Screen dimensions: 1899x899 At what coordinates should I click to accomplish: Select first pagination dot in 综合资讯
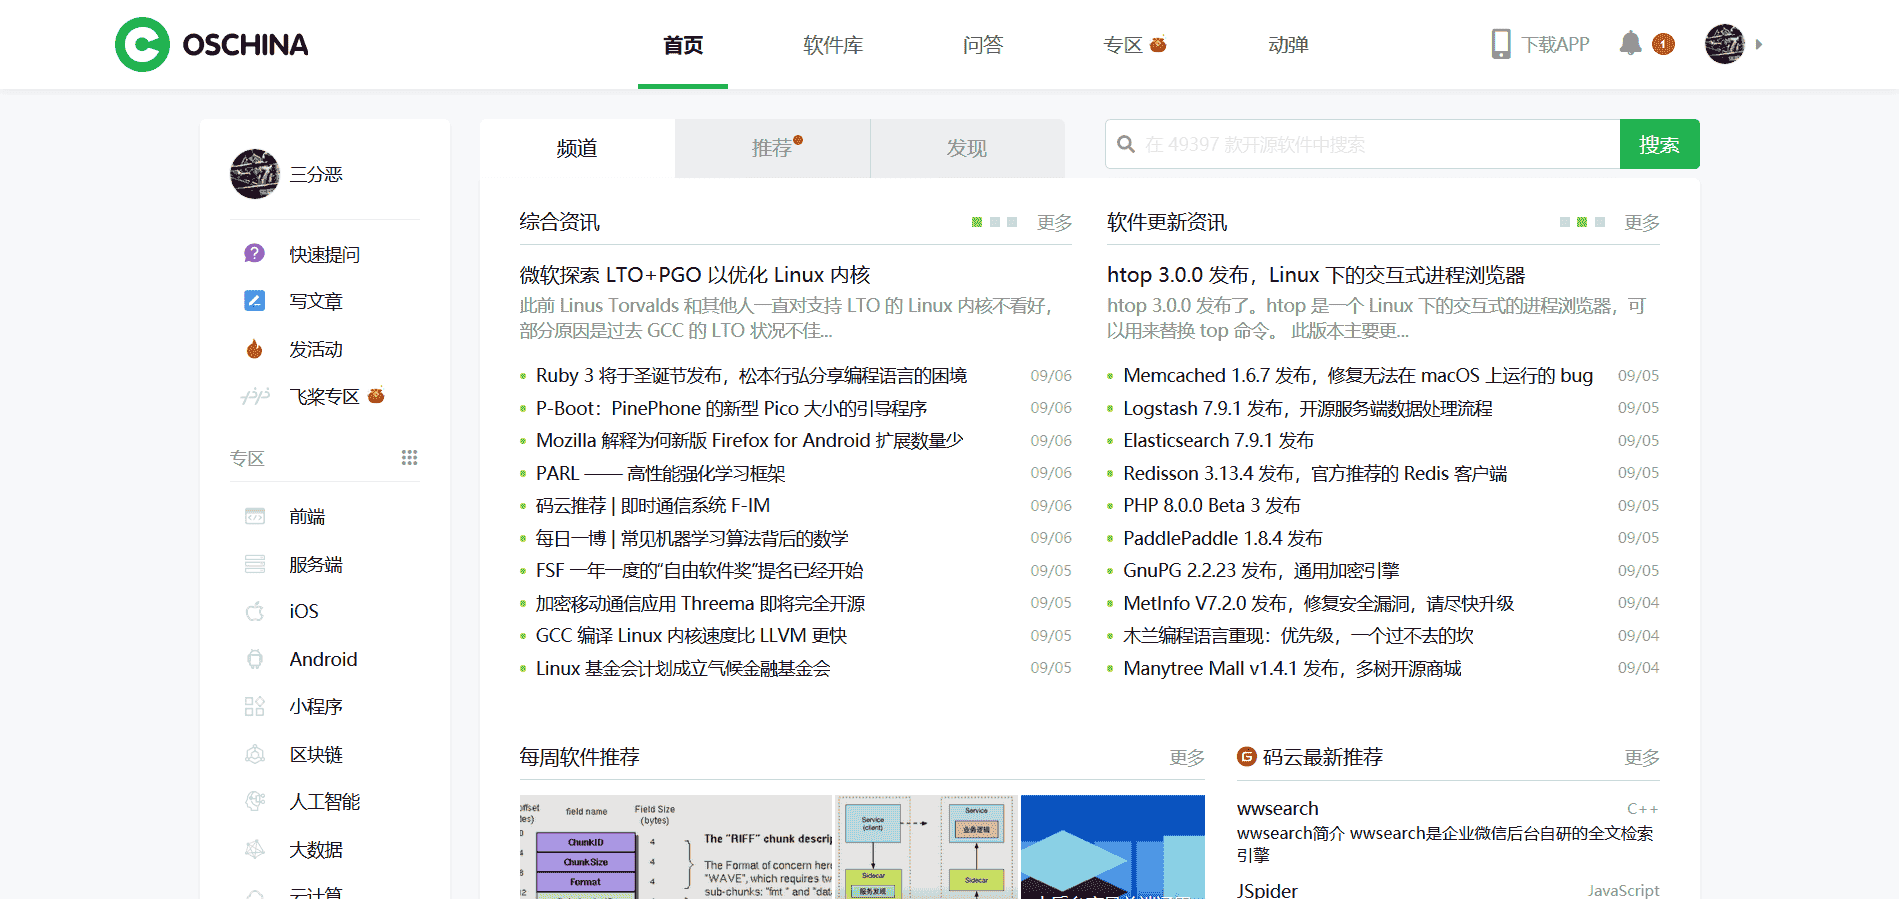click(977, 222)
